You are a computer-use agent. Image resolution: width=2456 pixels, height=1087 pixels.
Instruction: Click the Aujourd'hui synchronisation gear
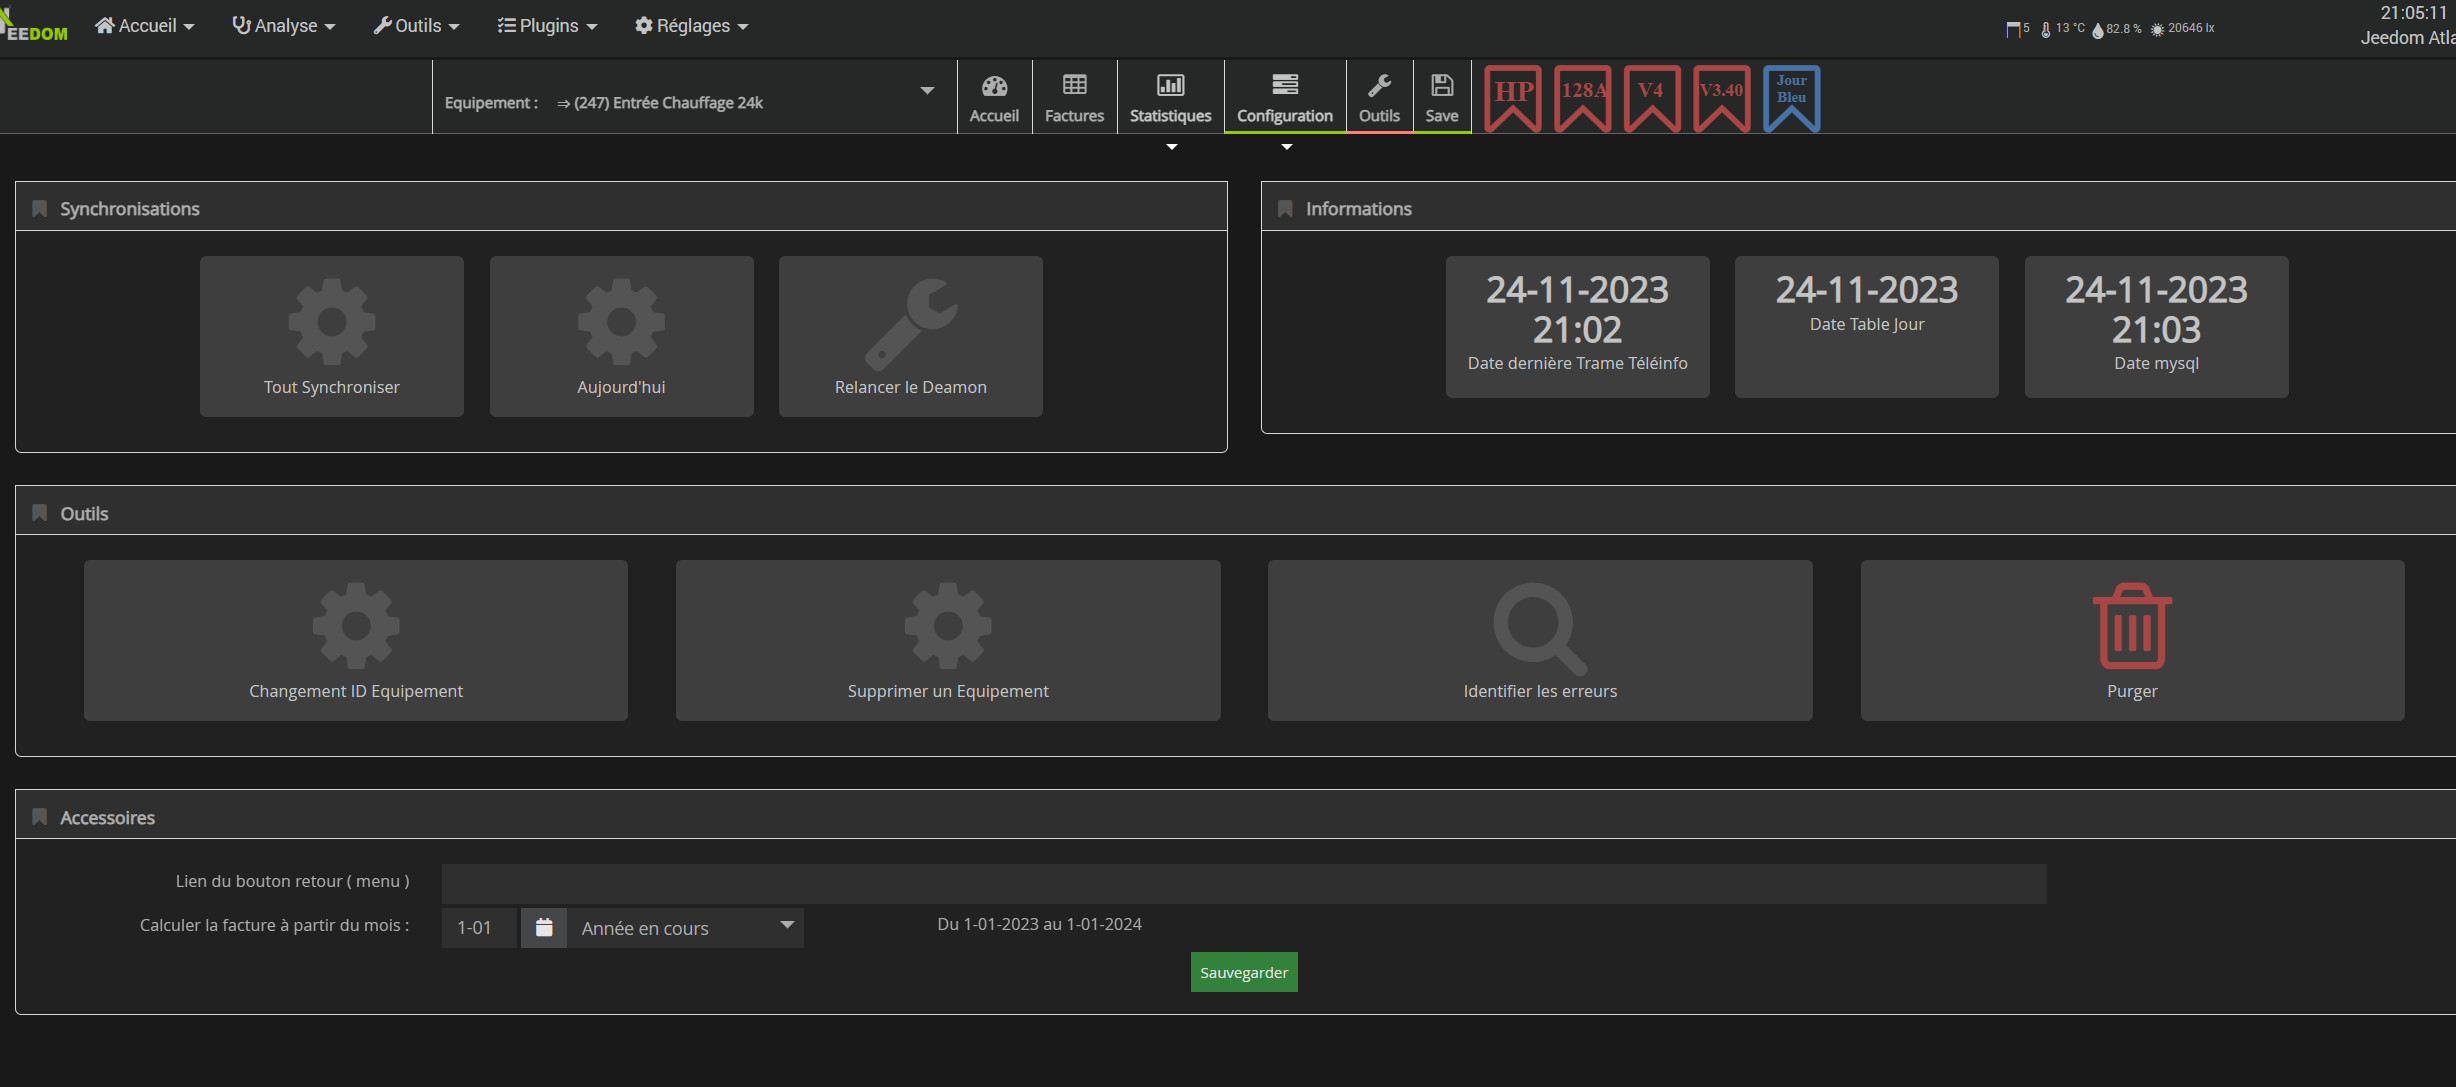(621, 322)
